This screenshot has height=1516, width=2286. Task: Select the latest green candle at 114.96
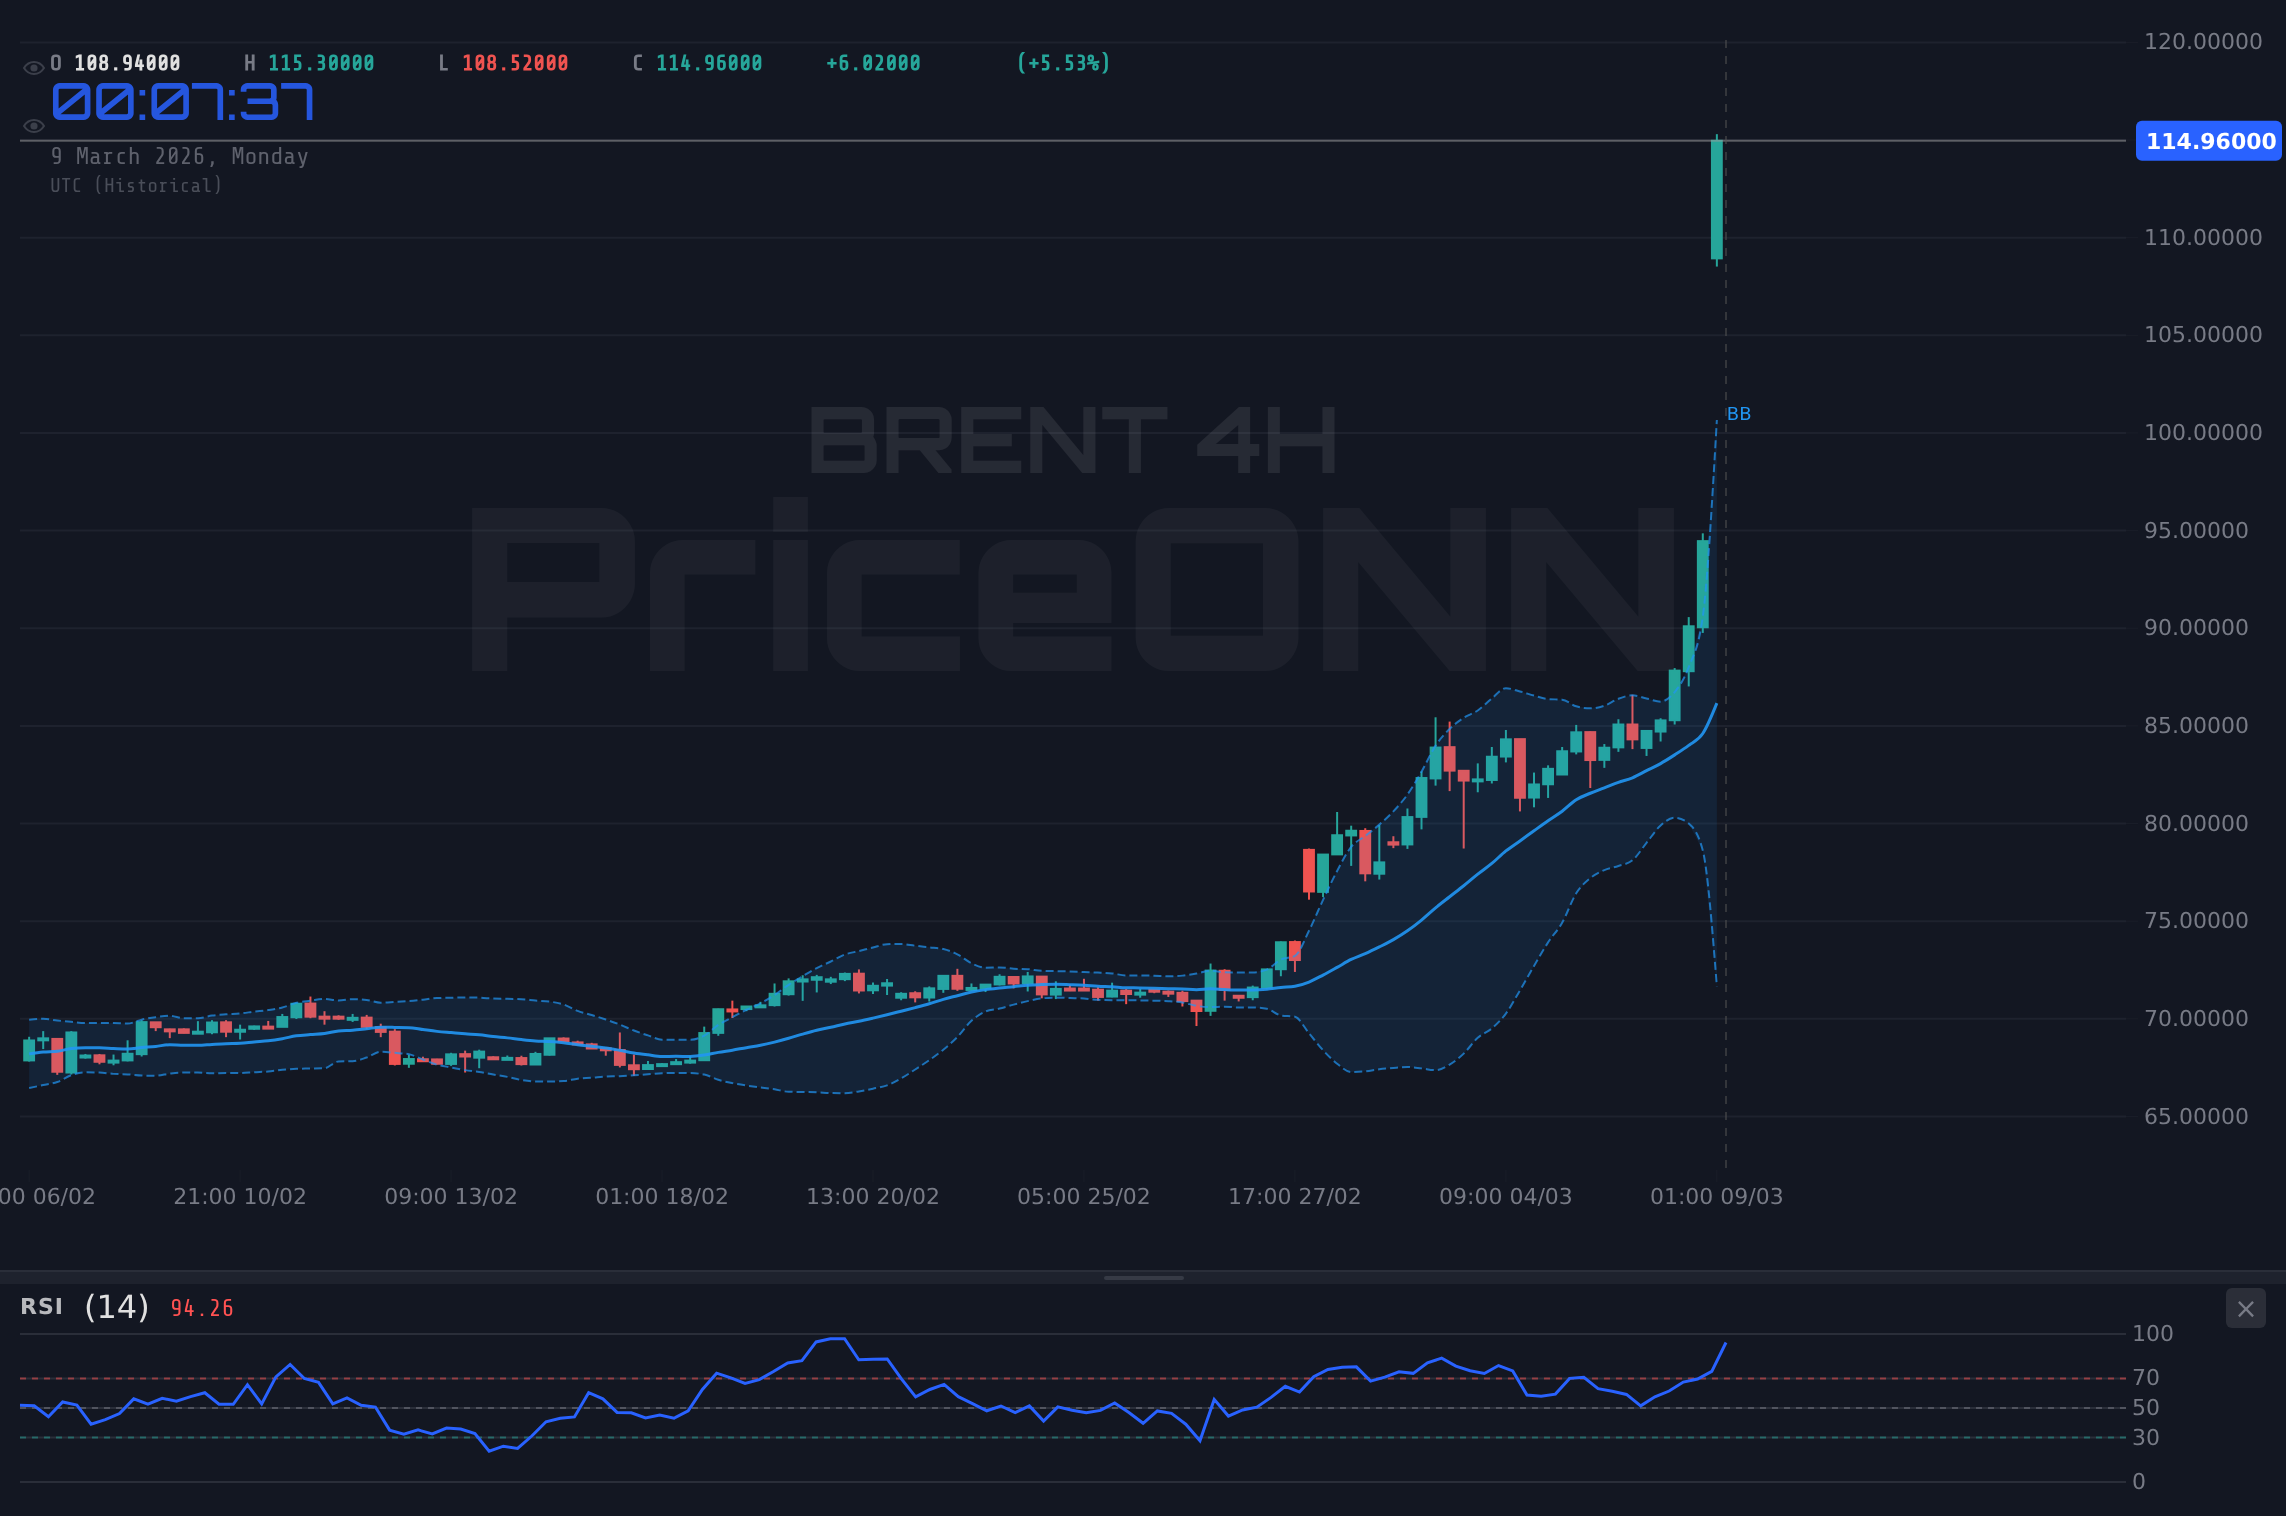point(1717,200)
